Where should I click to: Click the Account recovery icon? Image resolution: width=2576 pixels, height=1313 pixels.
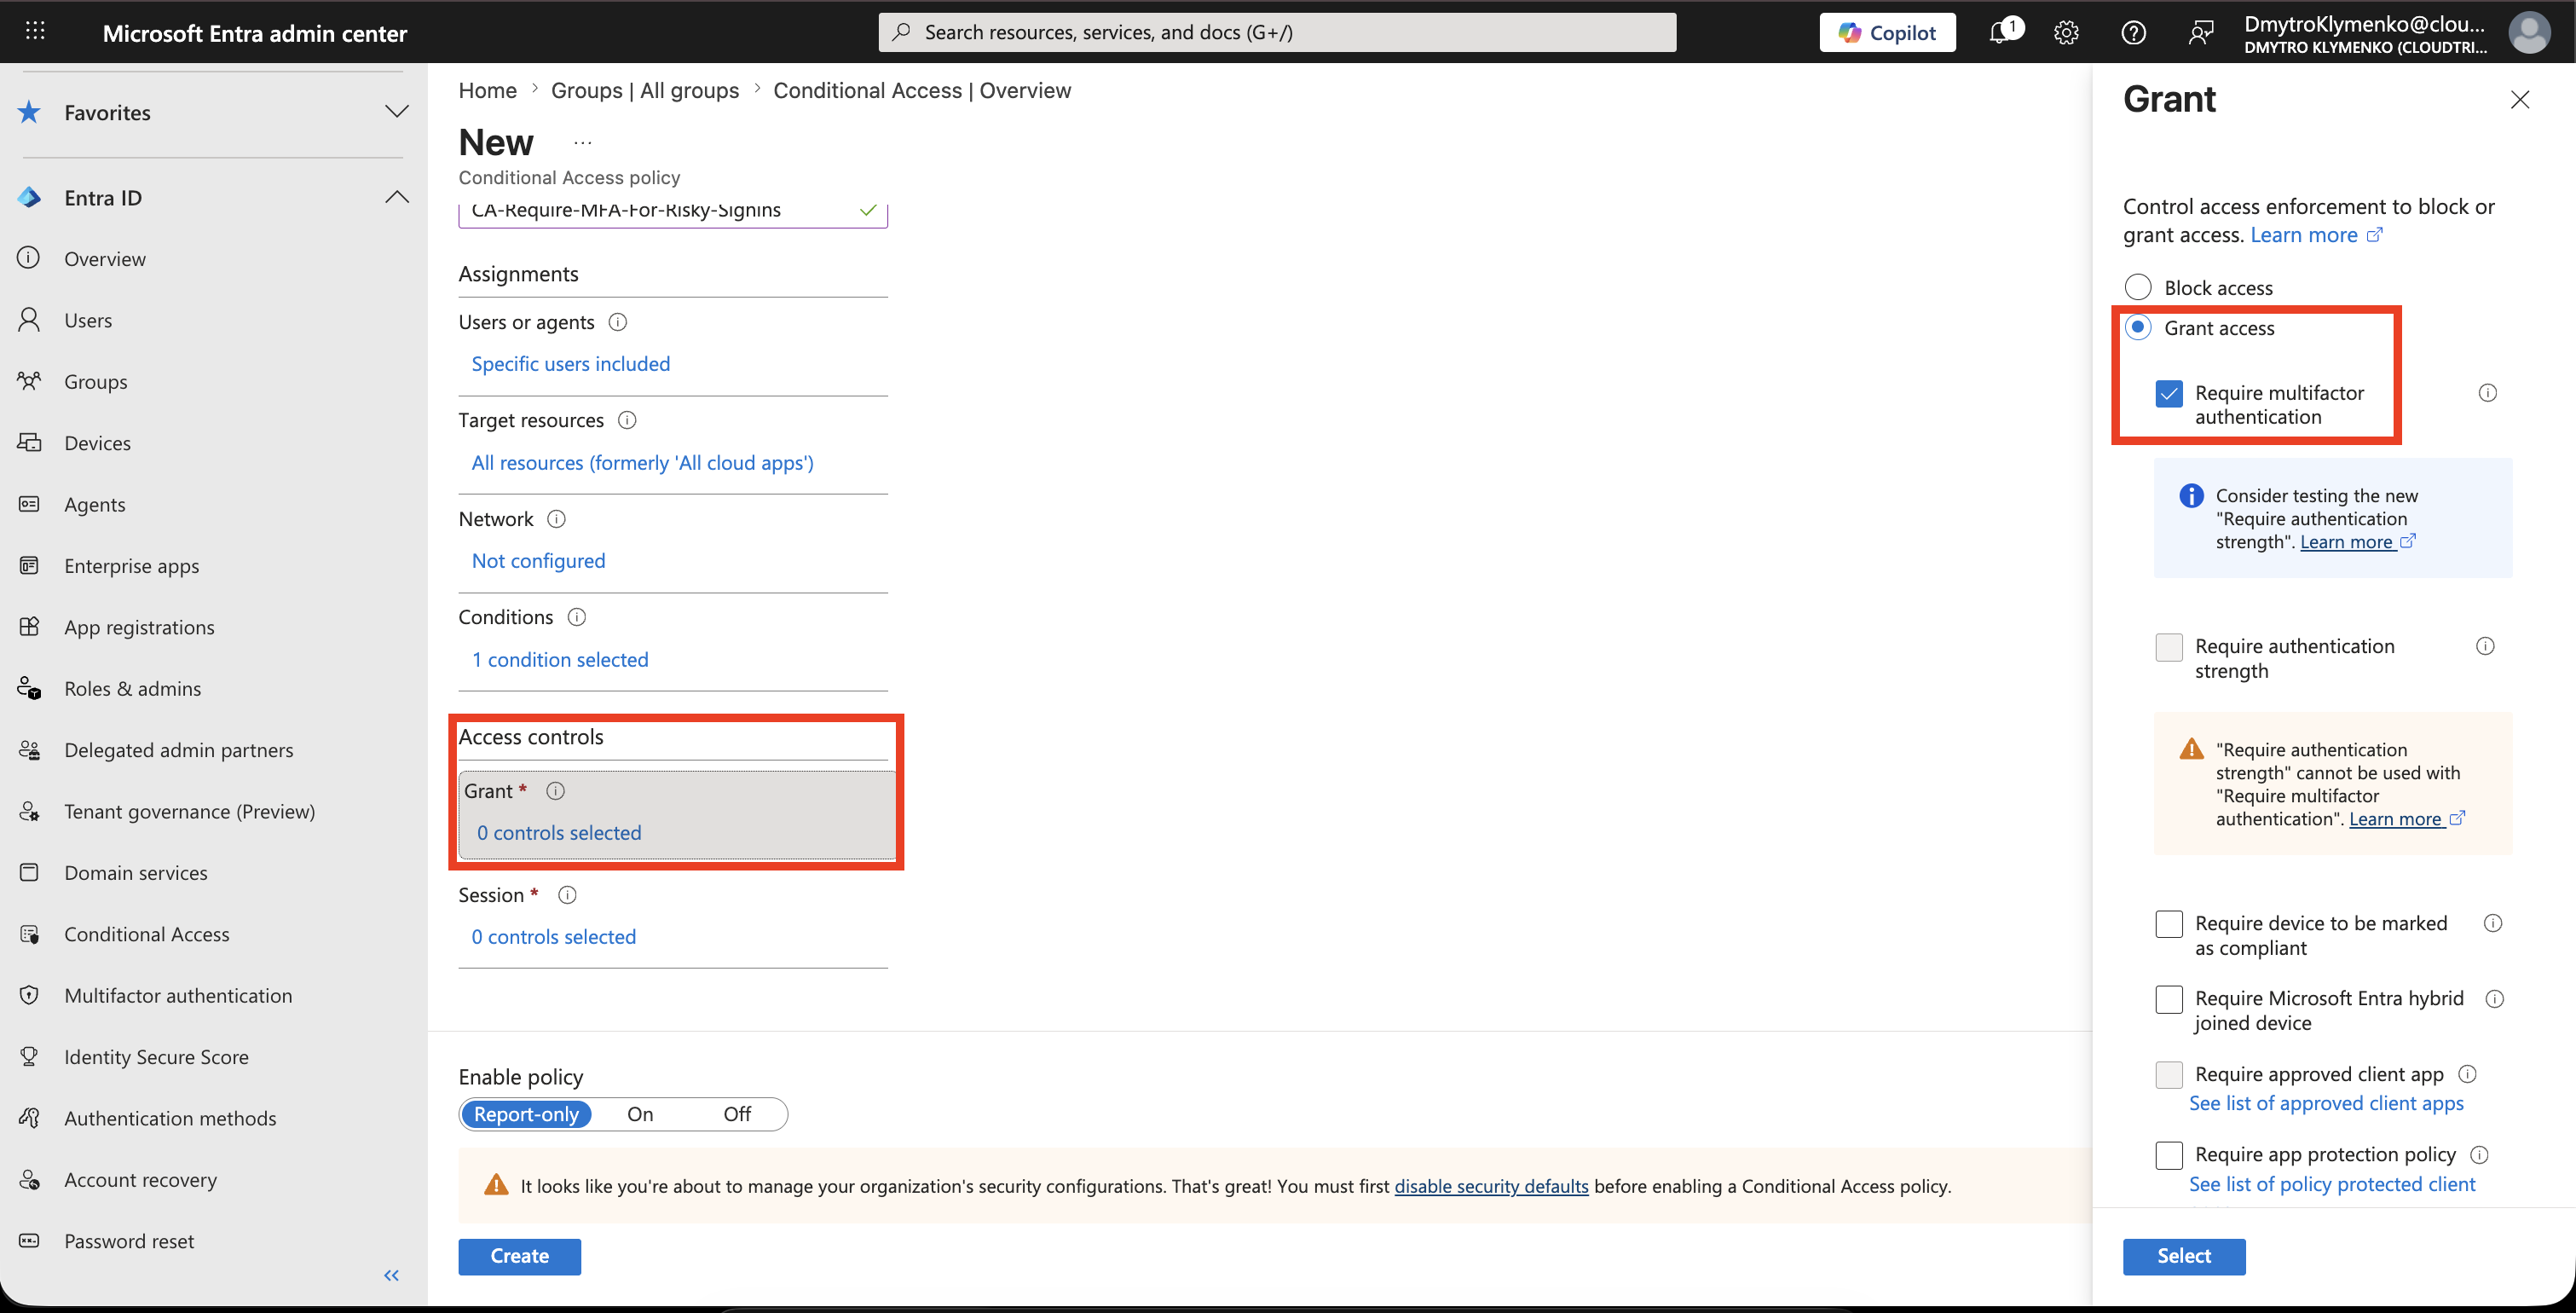pos(29,1179)
